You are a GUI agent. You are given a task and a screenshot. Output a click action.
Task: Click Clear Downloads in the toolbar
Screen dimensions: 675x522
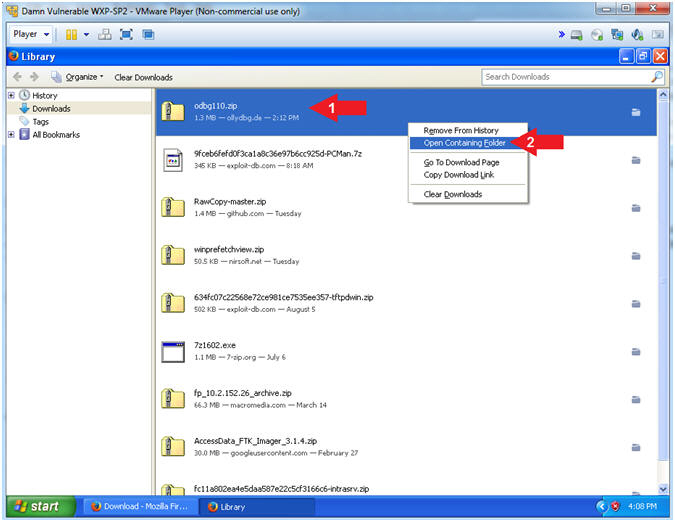[143, 77]
